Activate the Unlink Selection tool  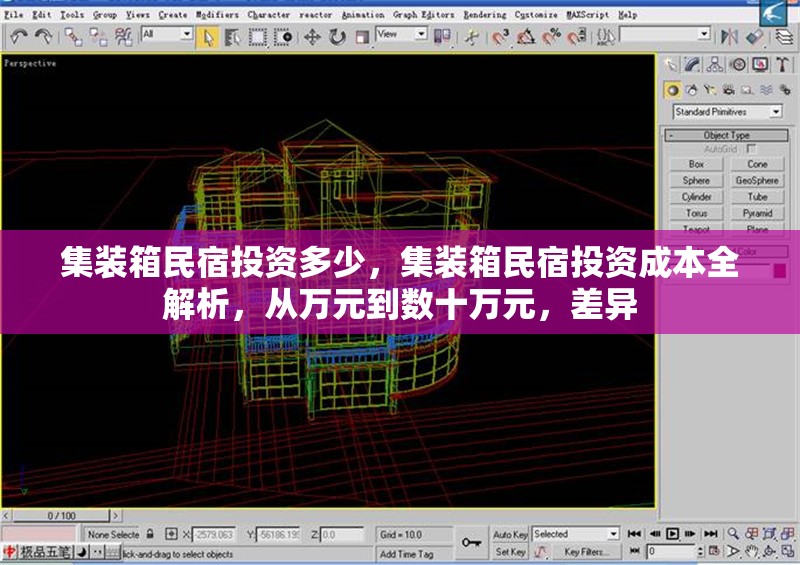pos(98,37)
